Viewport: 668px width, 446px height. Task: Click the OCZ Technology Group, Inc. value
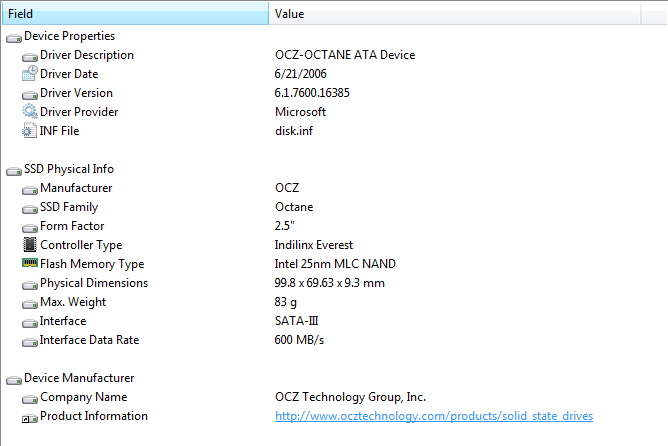coord(350,397)
